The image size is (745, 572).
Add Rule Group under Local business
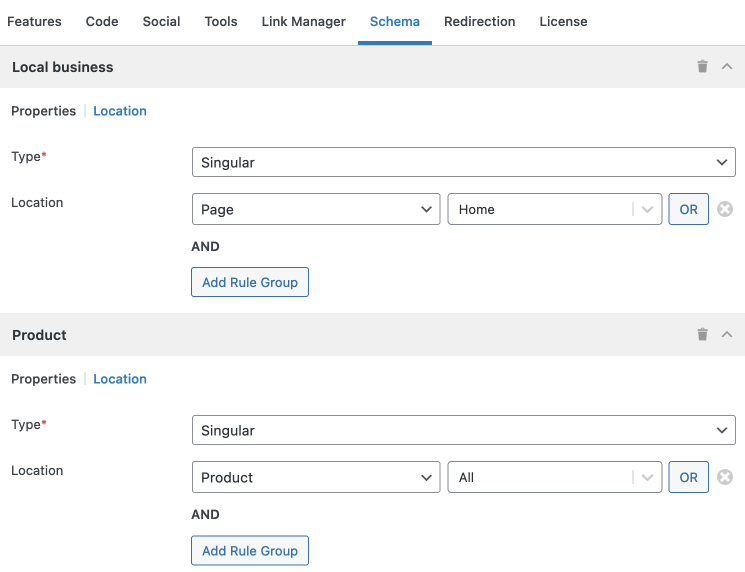point(250,282)
